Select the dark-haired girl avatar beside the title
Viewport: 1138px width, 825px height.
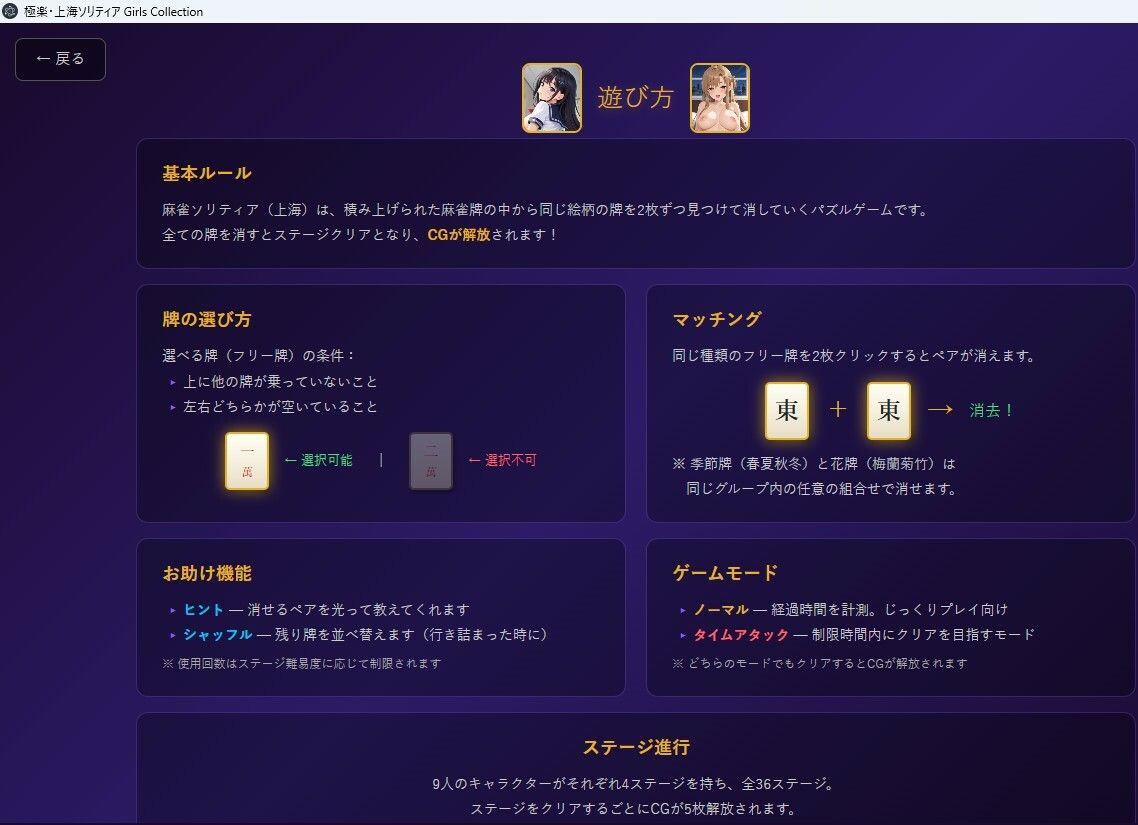[551, 97]
